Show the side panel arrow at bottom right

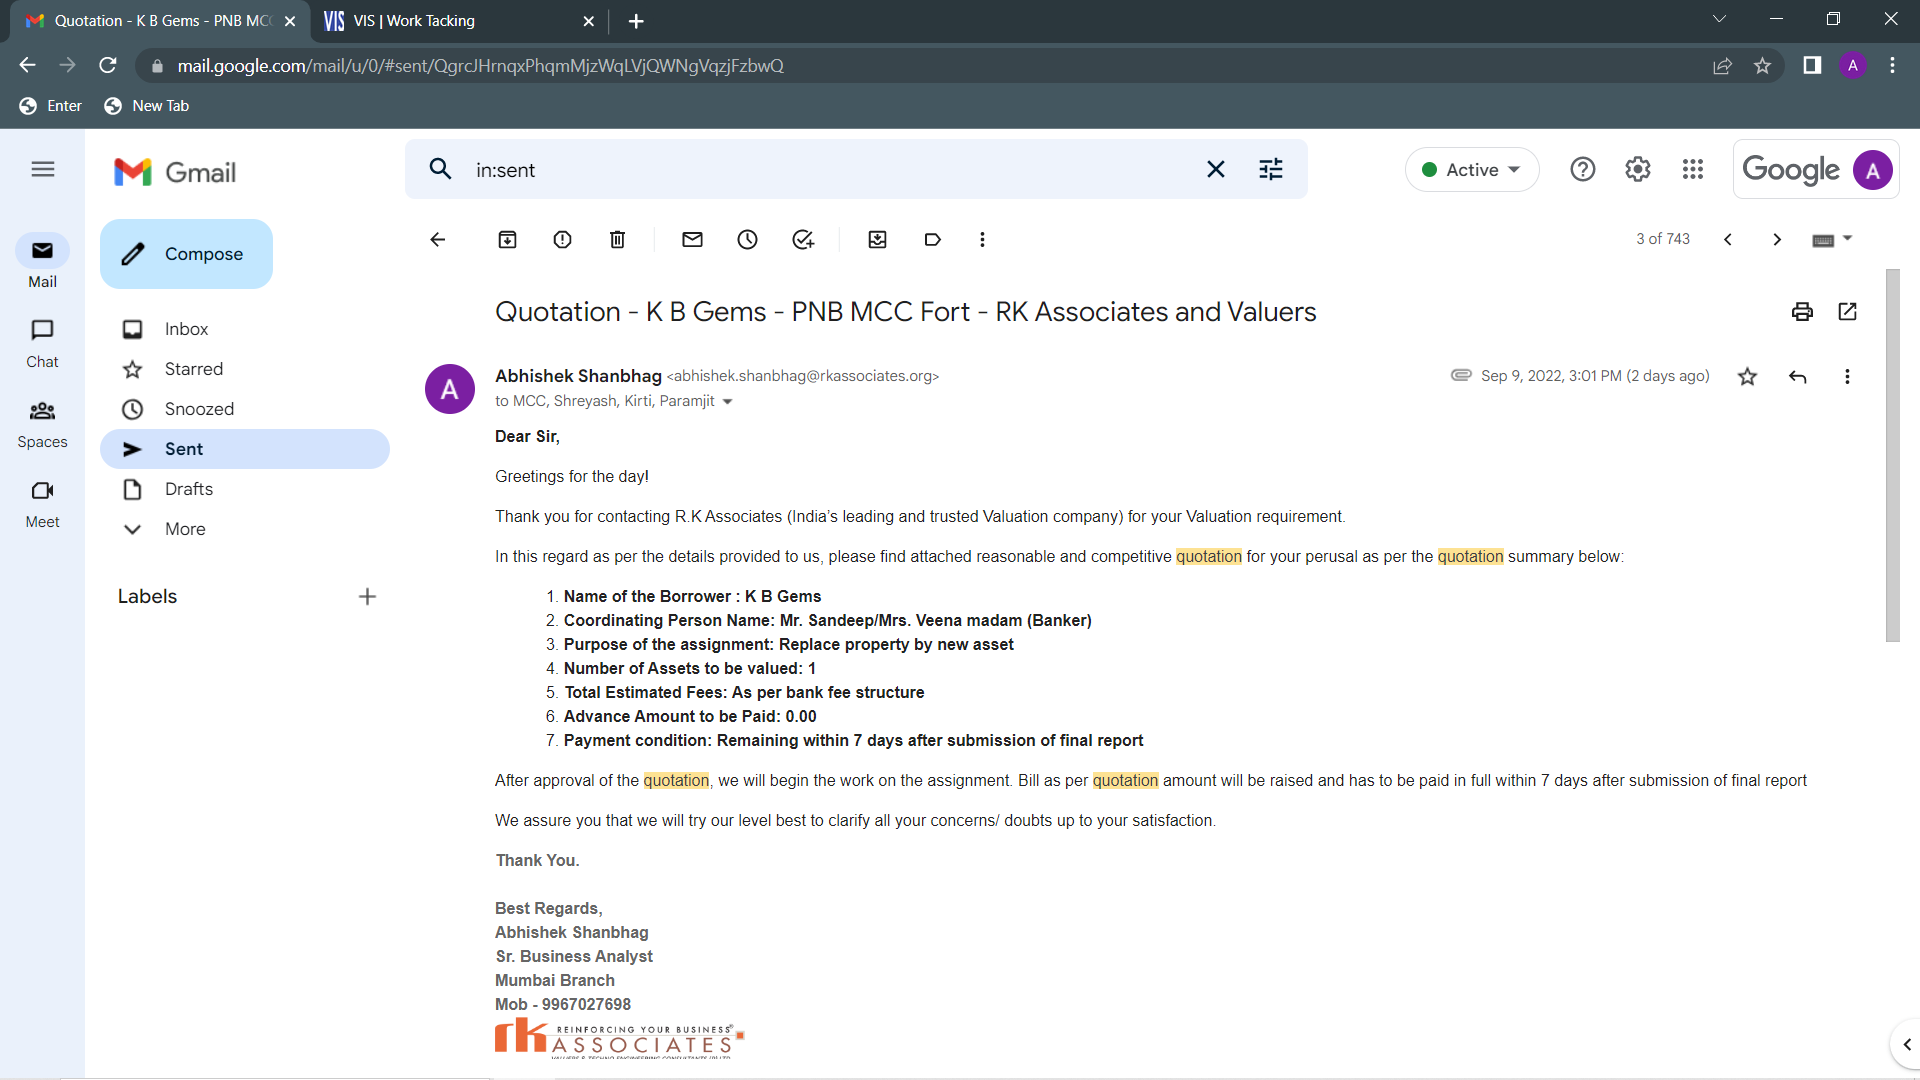(x=1906, y=1045)
